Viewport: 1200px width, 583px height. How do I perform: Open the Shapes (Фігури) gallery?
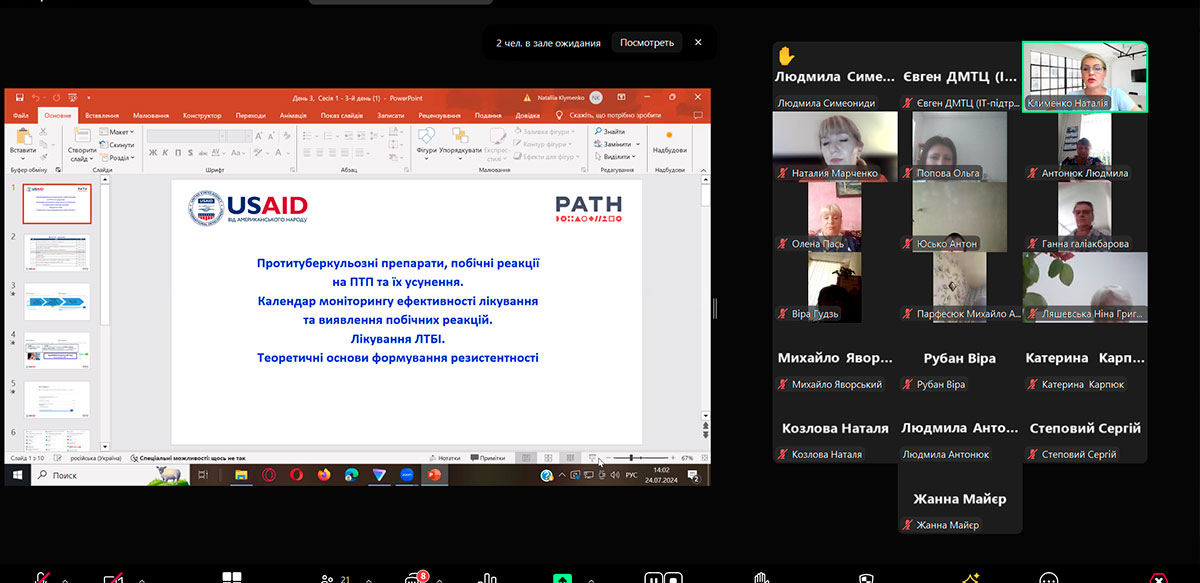click(426, 140)
